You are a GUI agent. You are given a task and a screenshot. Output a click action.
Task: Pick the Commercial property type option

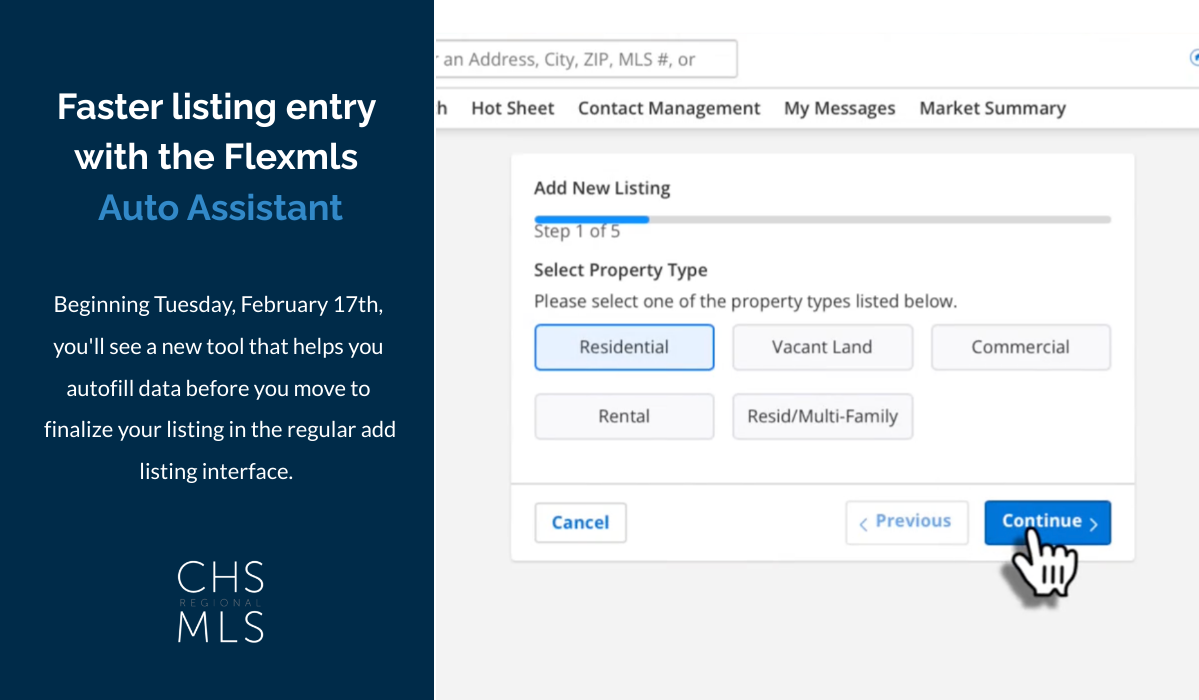tap(1020, 347)
